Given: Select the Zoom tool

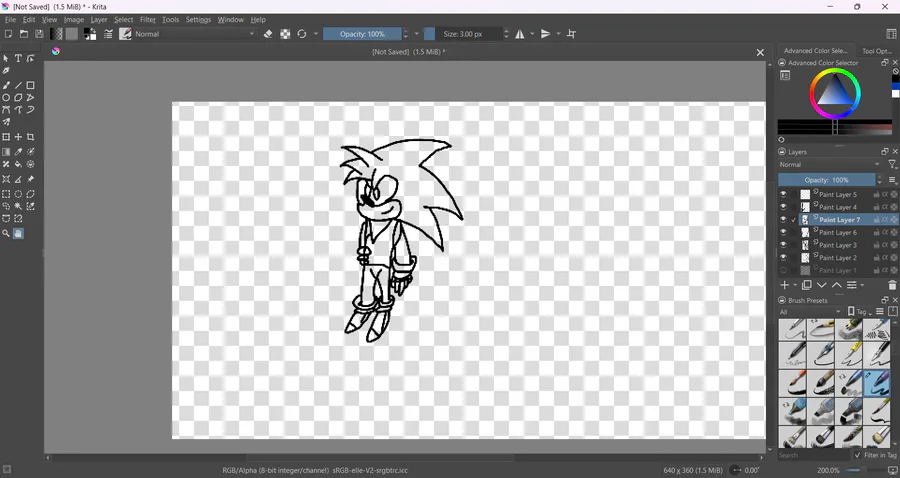Looking at the screenshot, I should point(6,233).
